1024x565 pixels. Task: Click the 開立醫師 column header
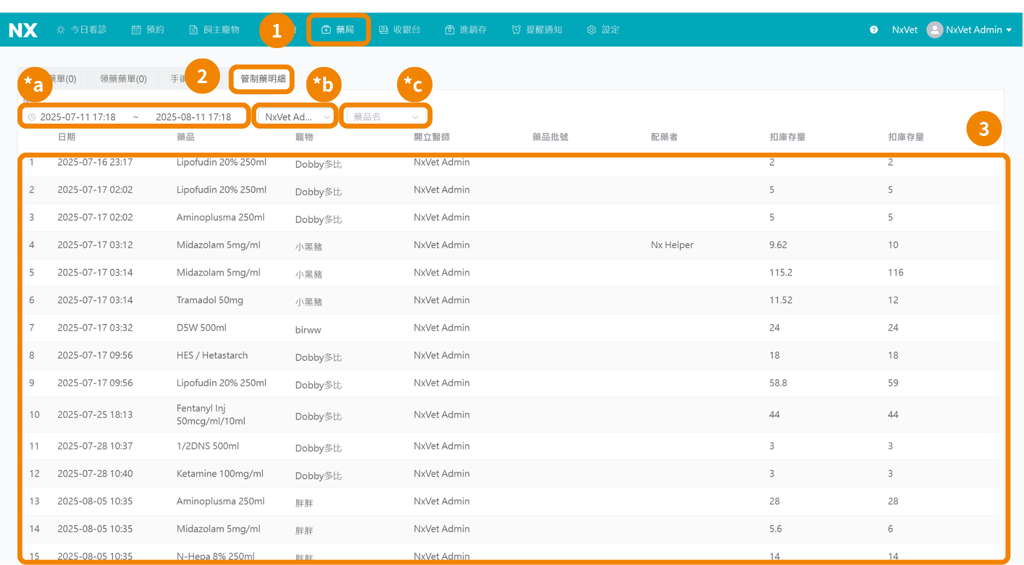click(x=432, y=137)
